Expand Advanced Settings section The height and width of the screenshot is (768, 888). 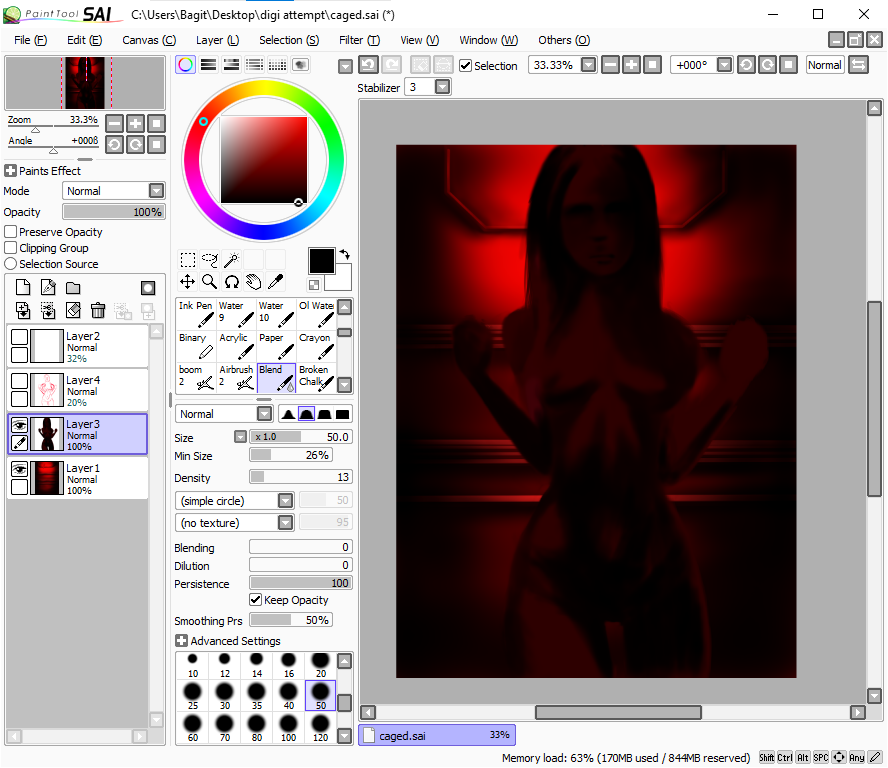[181, 641]
